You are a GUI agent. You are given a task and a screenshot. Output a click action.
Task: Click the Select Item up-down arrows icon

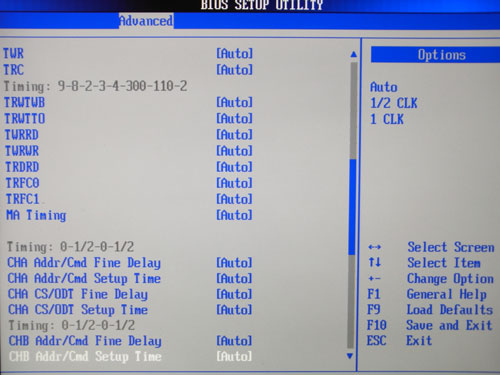[375, 262]
